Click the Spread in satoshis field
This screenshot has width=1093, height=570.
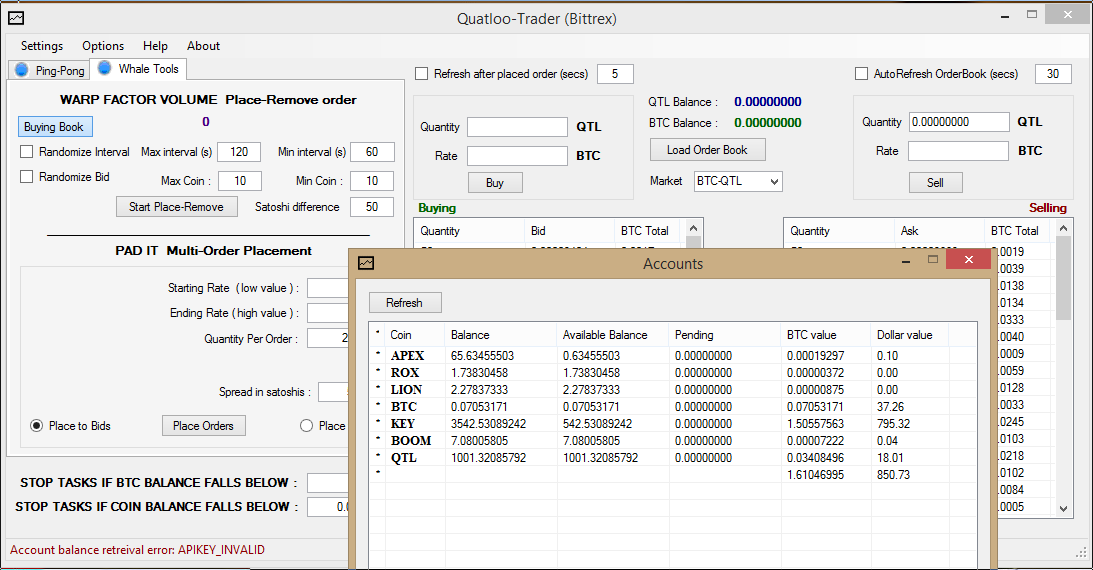(x=333, y=392)
